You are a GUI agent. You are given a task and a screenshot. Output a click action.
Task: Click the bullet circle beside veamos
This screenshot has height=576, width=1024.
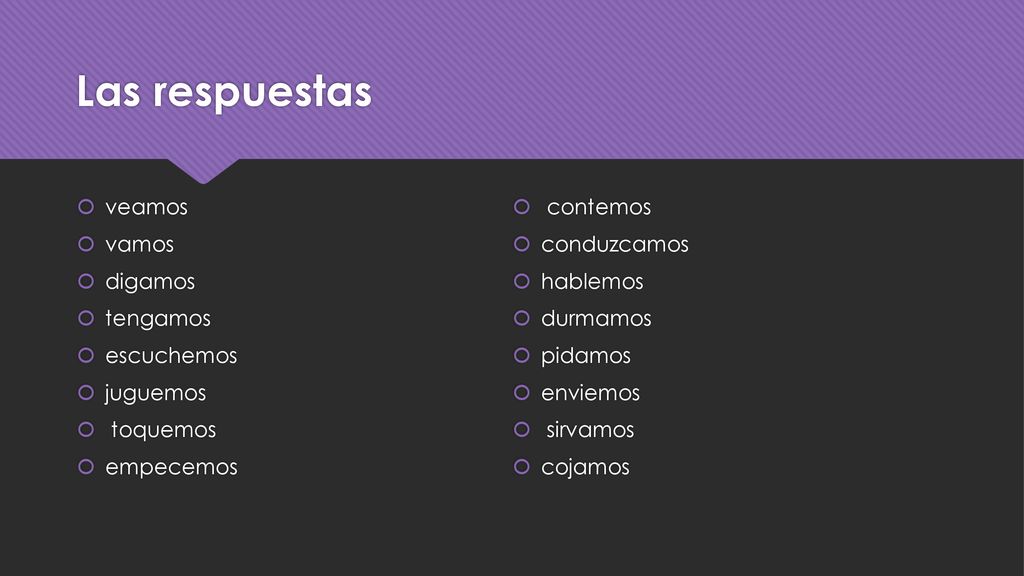[86, 207]
